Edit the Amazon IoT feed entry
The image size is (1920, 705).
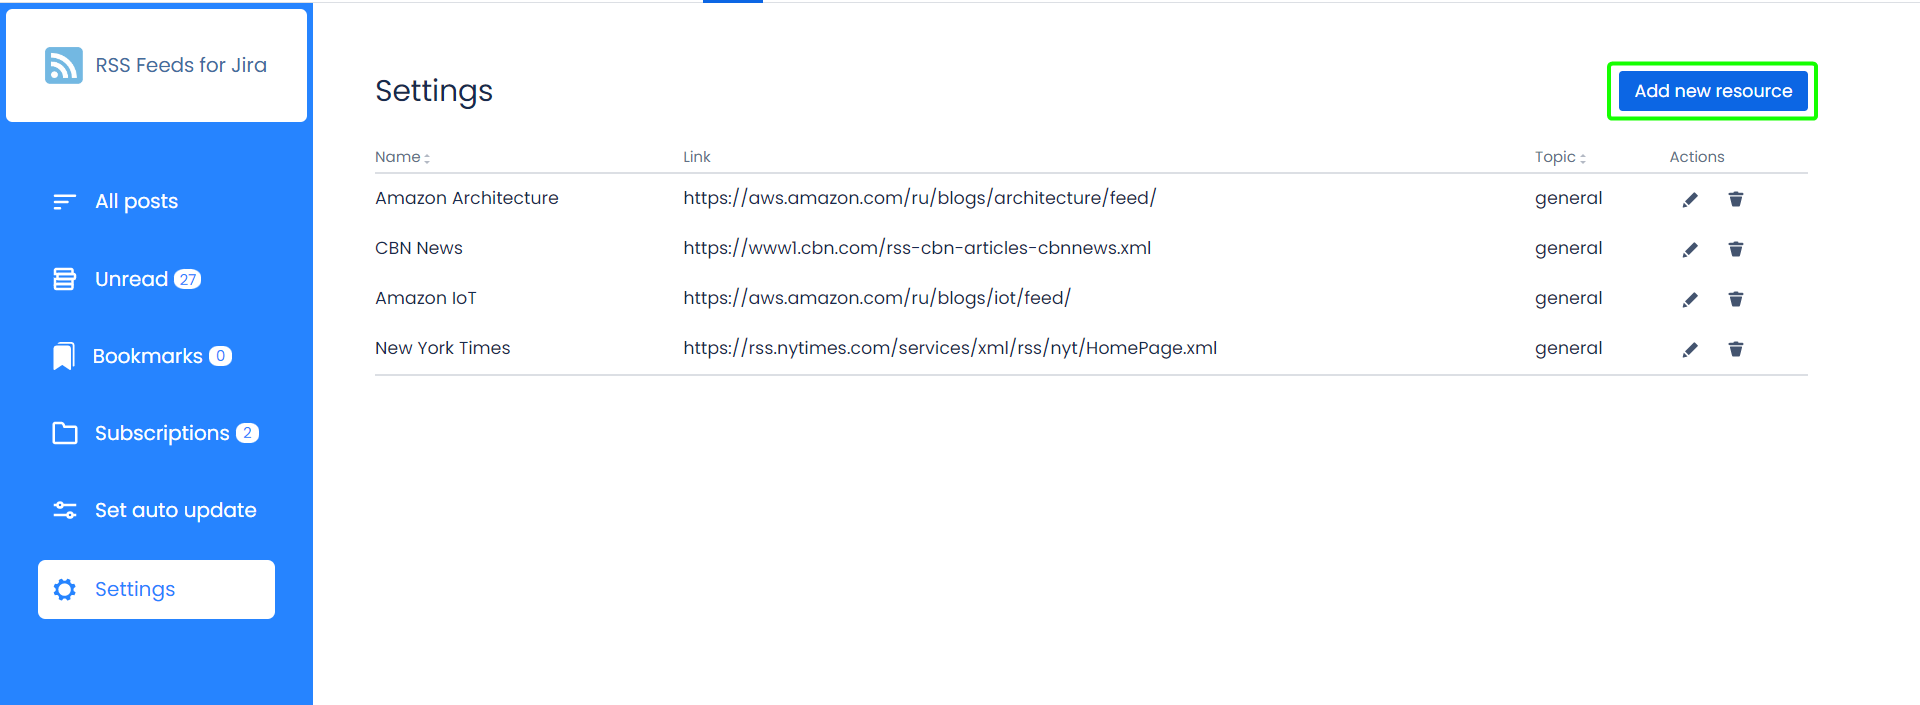(x=1690, y=299)
